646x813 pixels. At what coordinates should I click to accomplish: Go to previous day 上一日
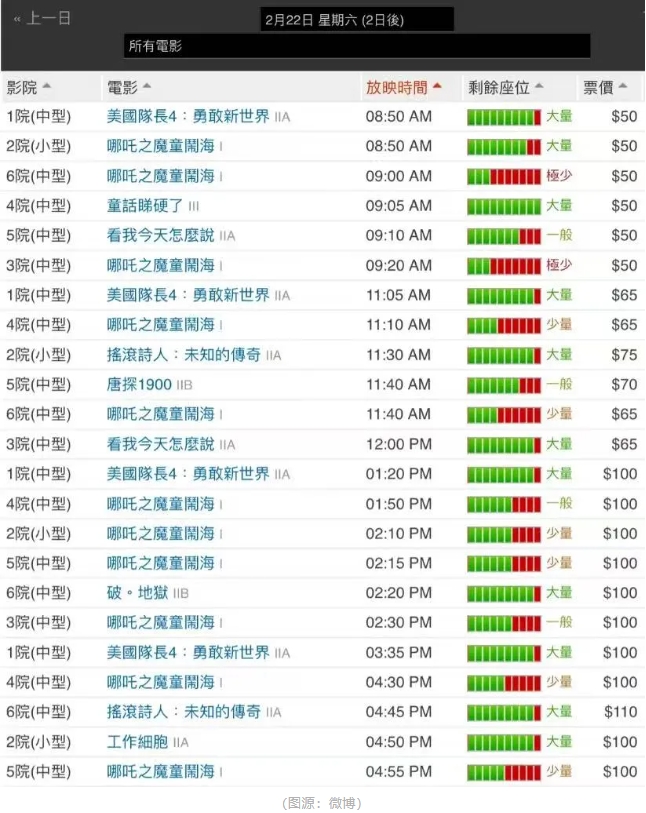[43, 19]
